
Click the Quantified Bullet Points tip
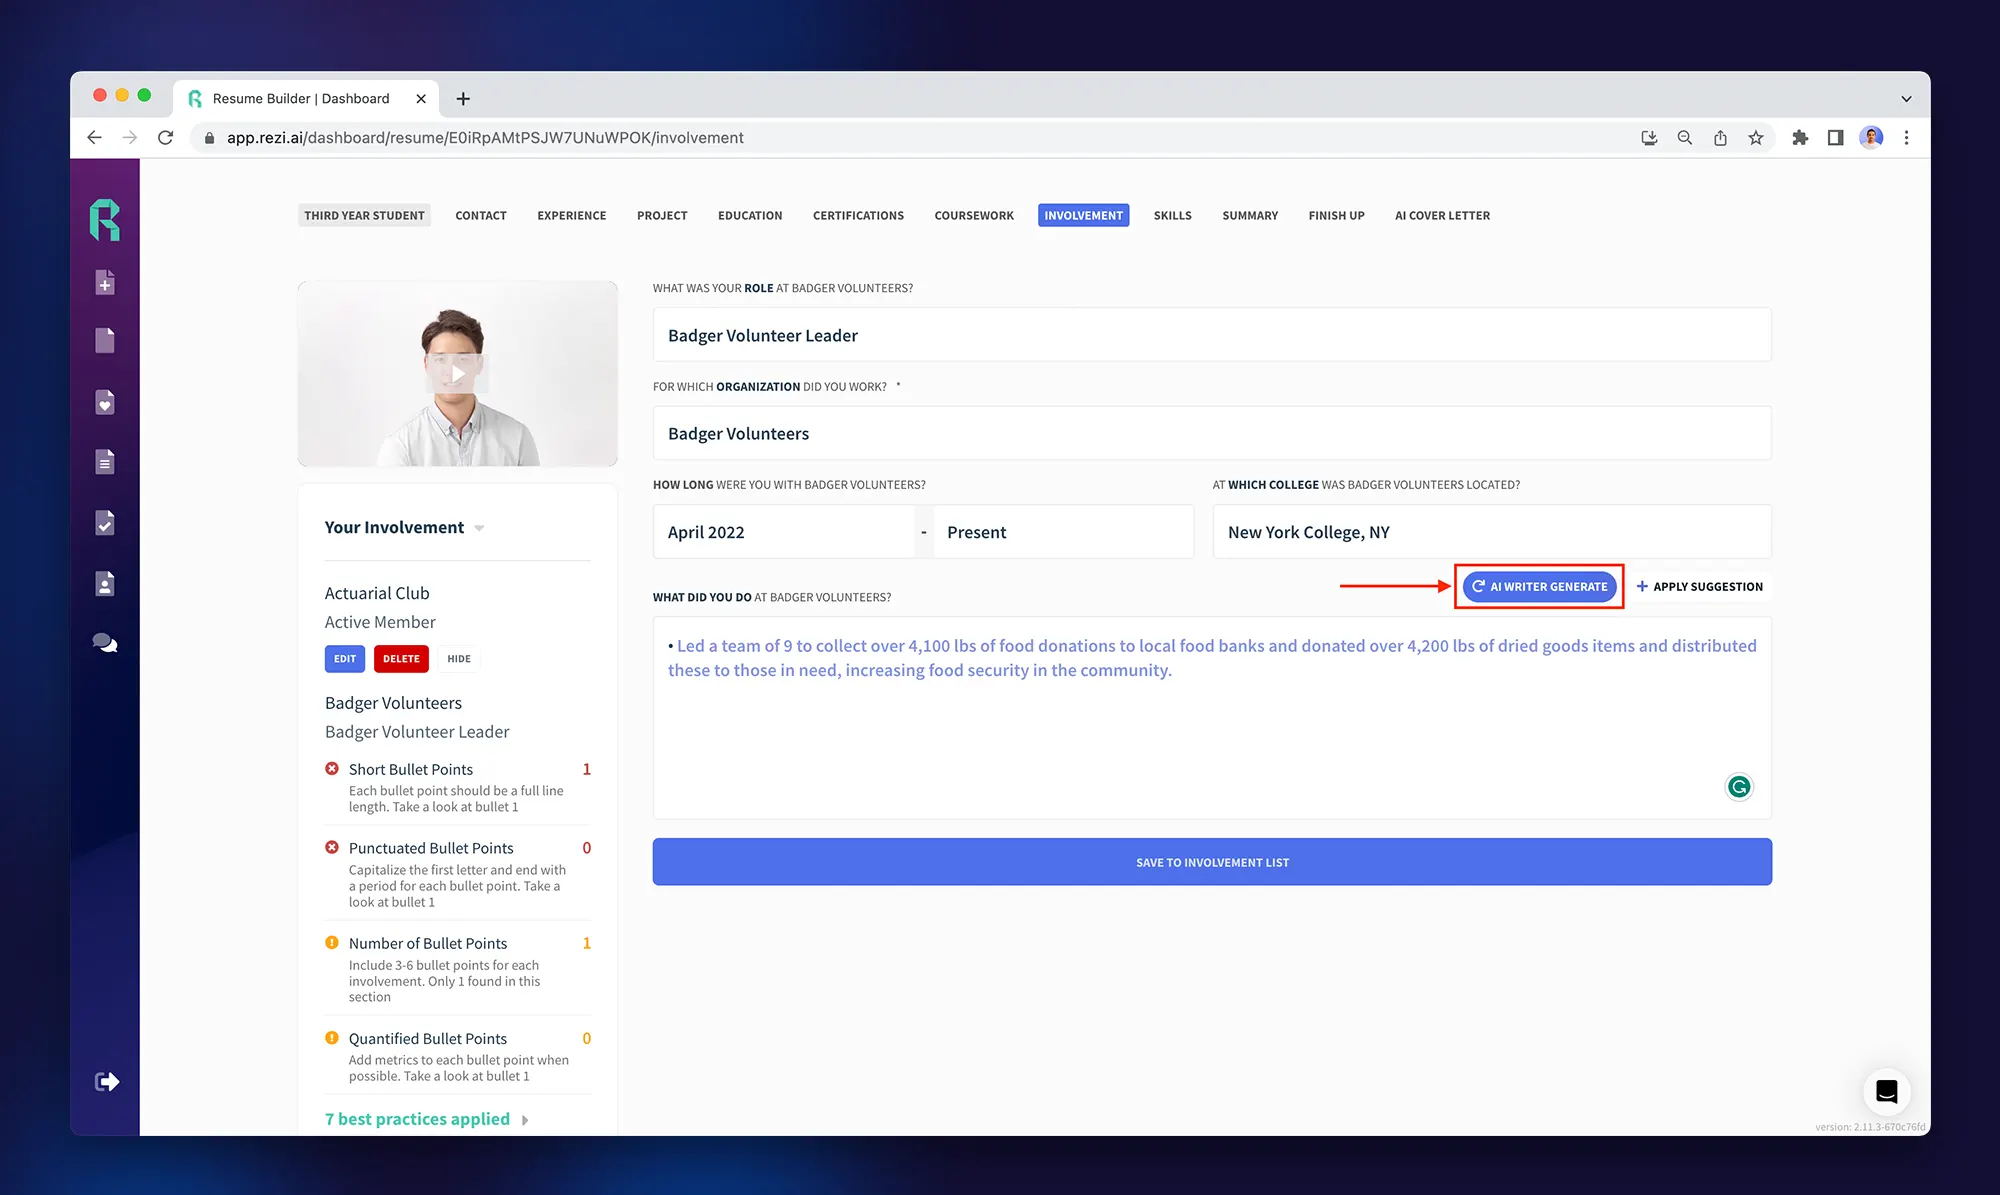pos(458,1056)
